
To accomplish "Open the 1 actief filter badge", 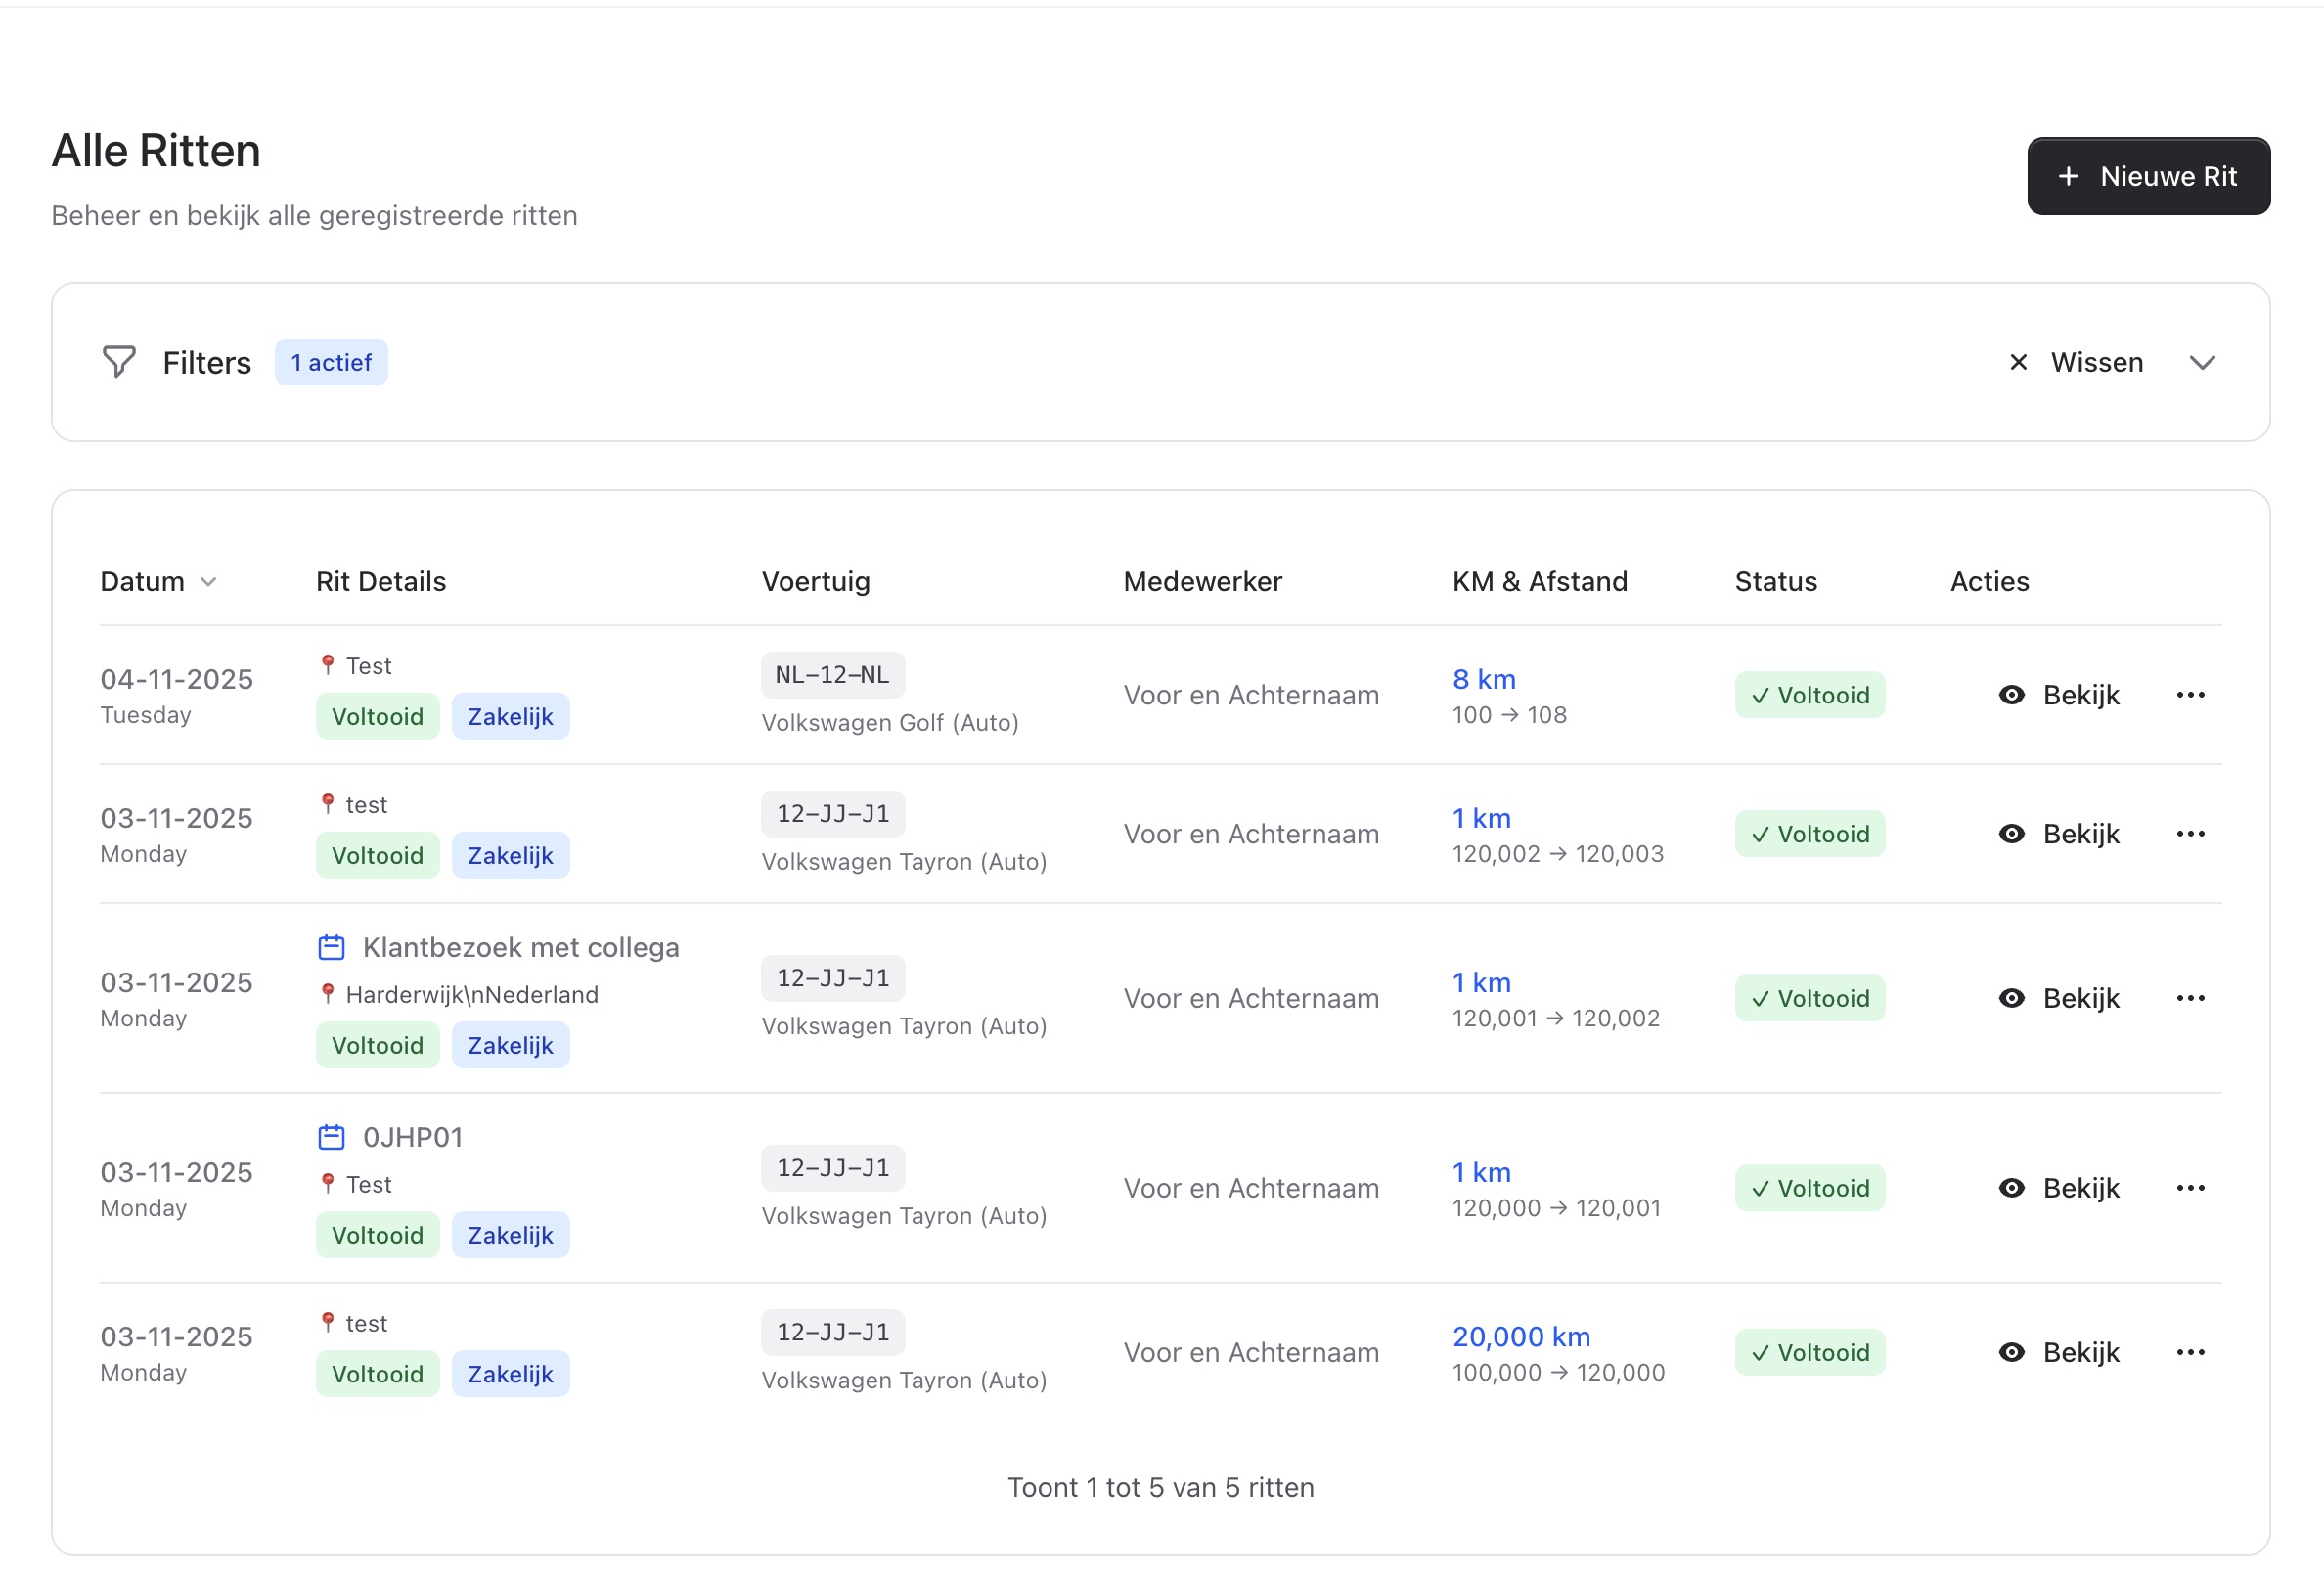I will tap(331, 362).
